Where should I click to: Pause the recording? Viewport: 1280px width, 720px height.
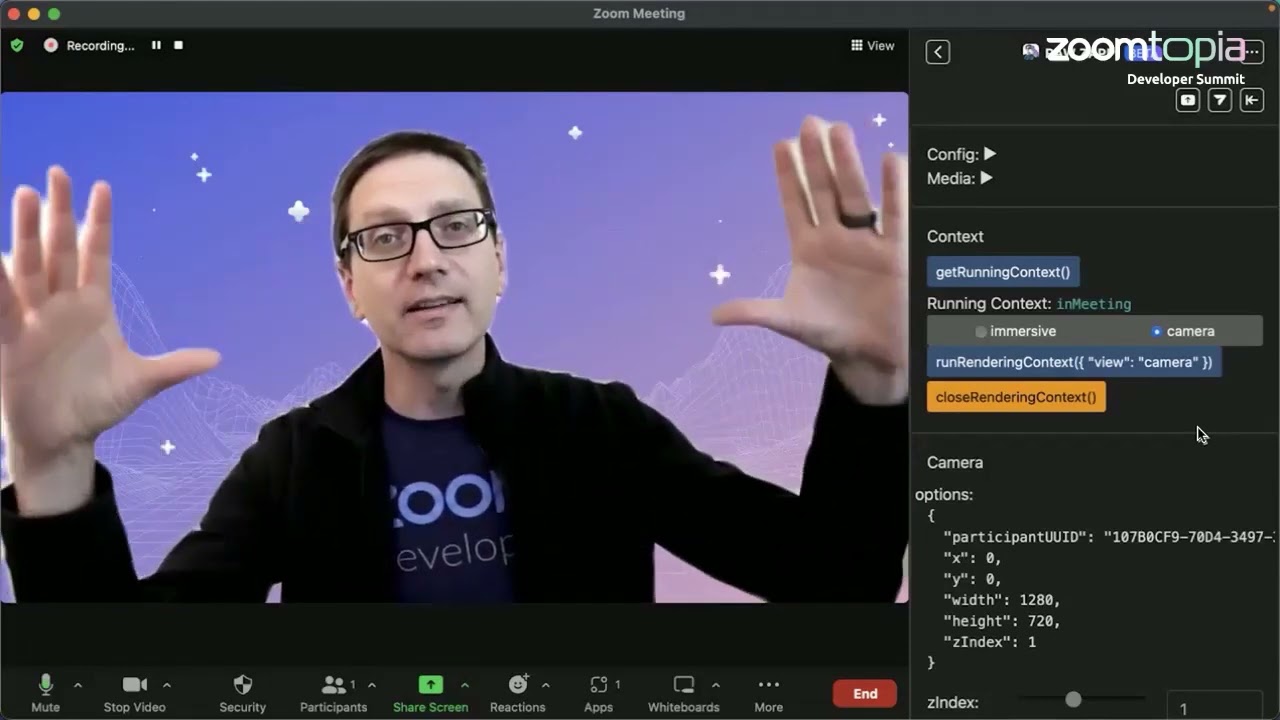click(156, 45)
